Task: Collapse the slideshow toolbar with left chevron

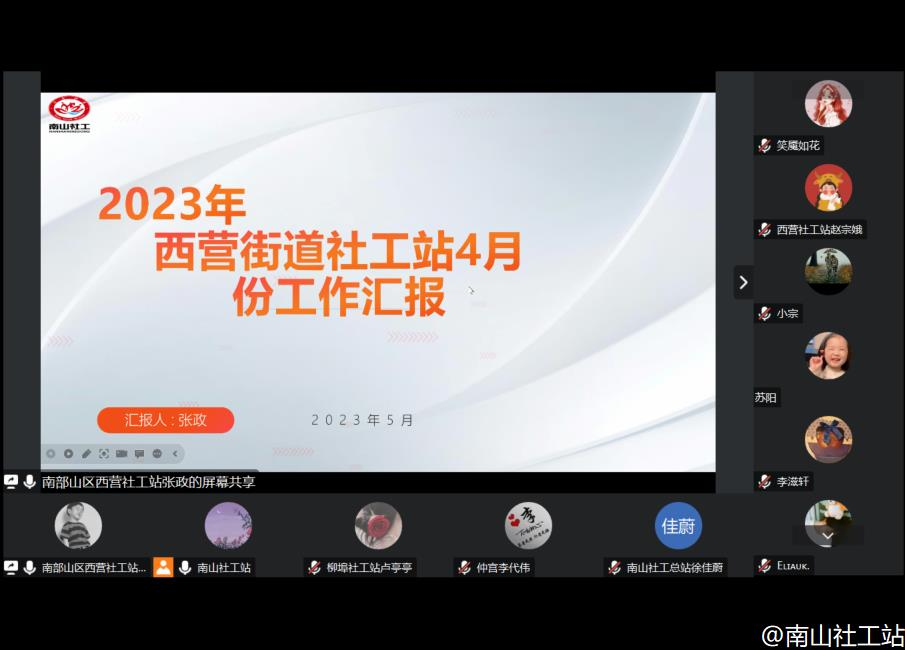Action: point(175,454)
